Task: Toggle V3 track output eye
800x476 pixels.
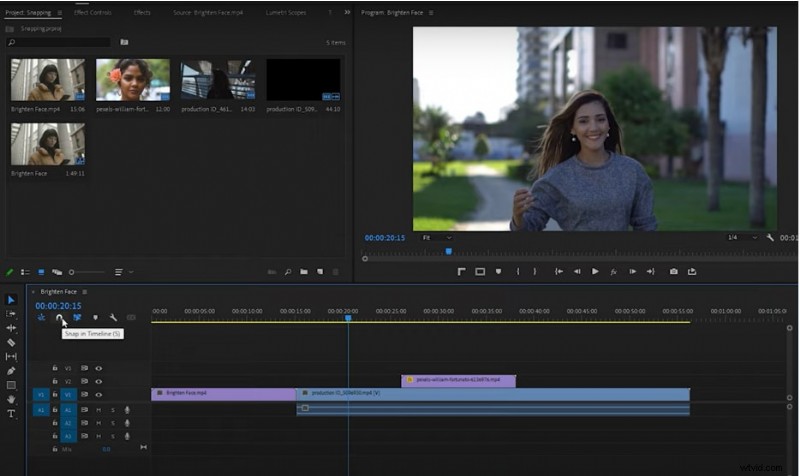Action: tap(98, 368)
